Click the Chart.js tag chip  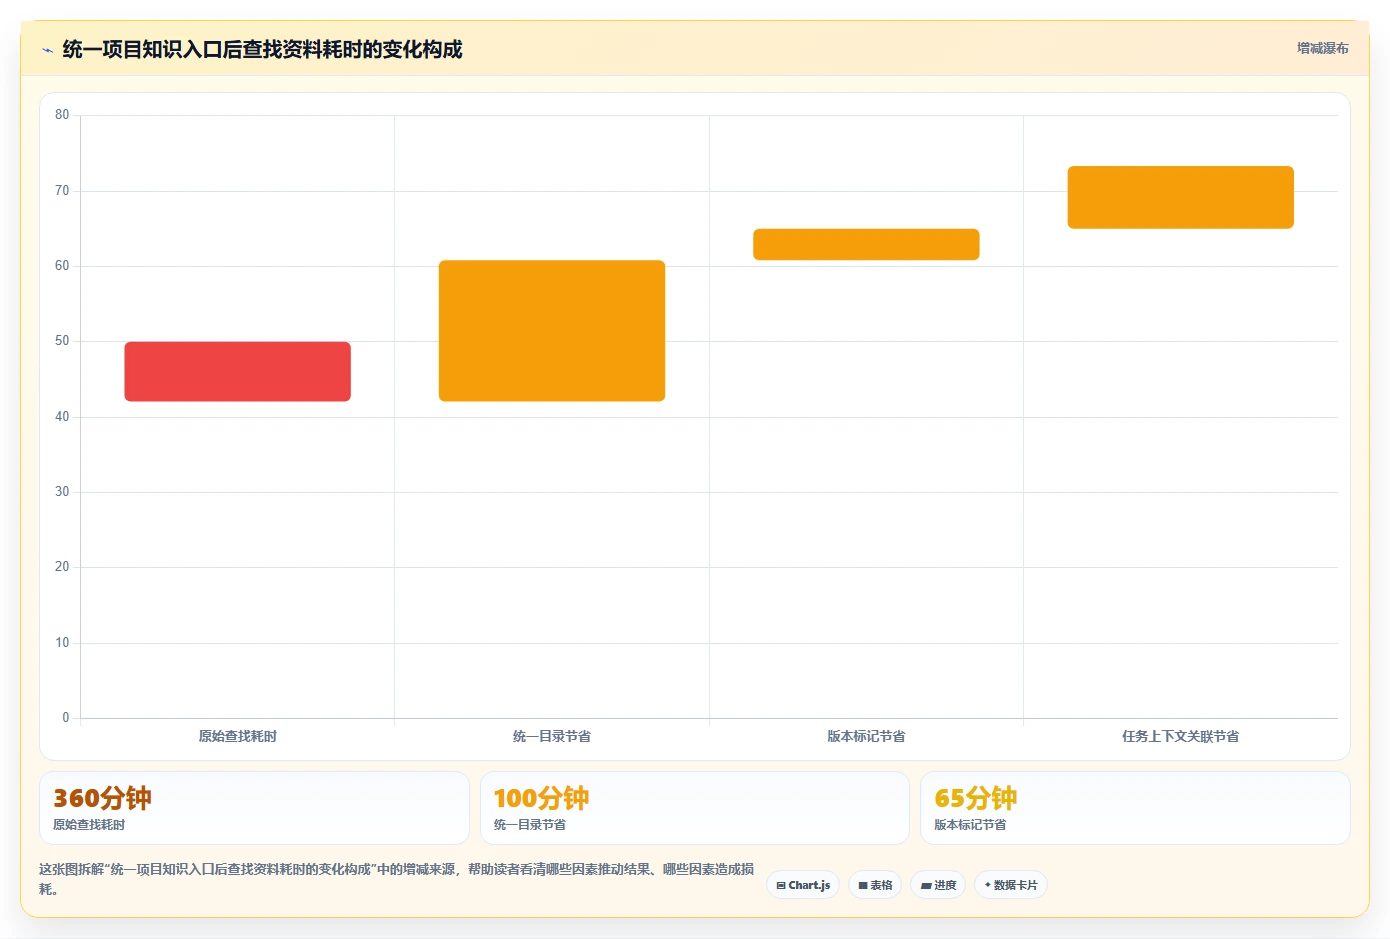tap(803, 885)
